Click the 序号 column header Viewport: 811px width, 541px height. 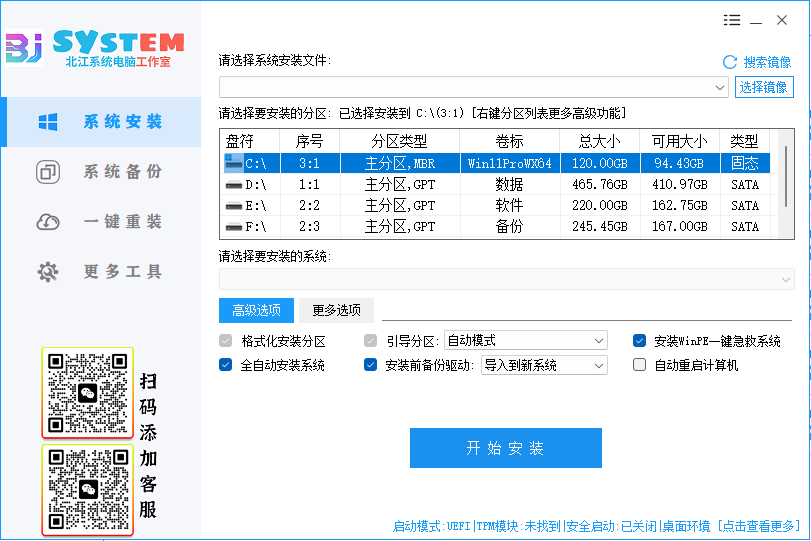[309, 141]
